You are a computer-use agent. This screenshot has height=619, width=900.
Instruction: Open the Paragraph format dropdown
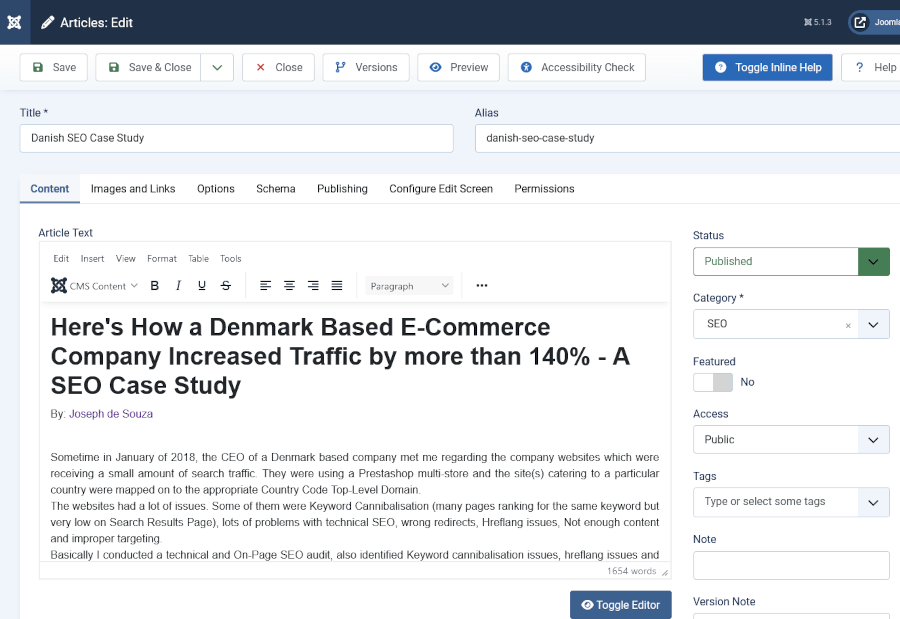point(409,286)
